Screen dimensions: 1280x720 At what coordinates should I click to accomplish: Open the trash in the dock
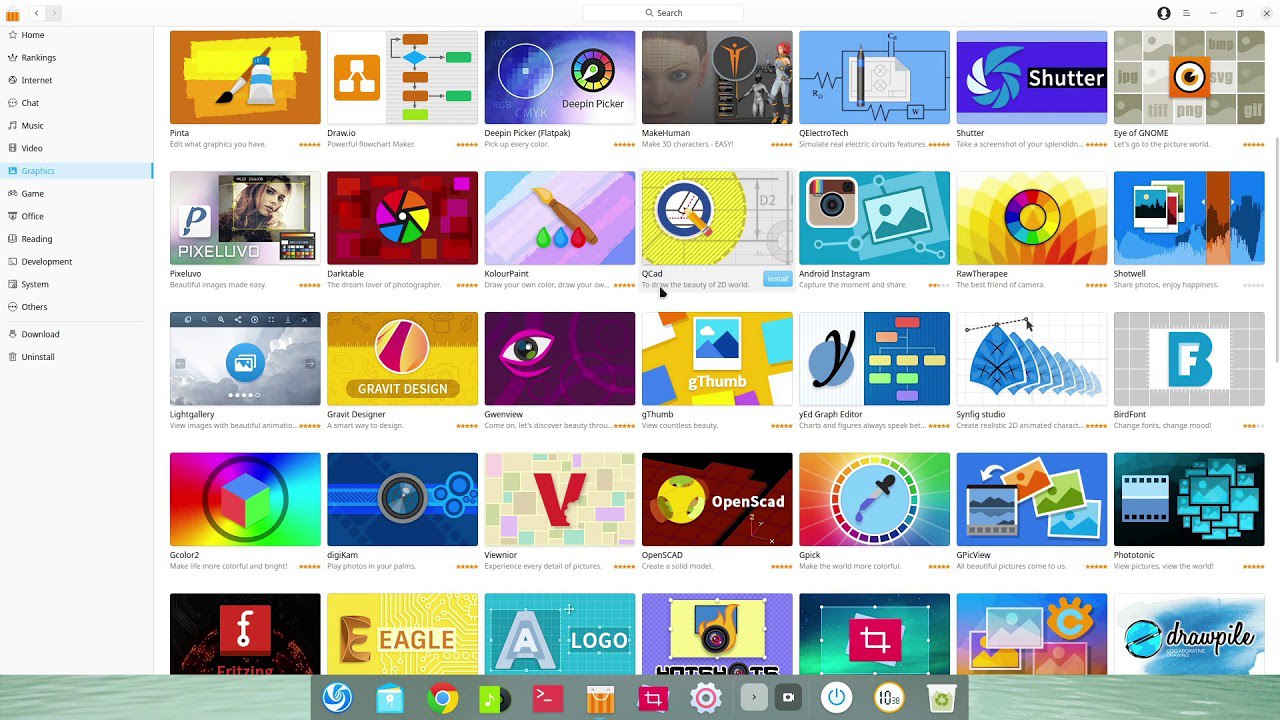pyautogui.click(x=942, y=698)
